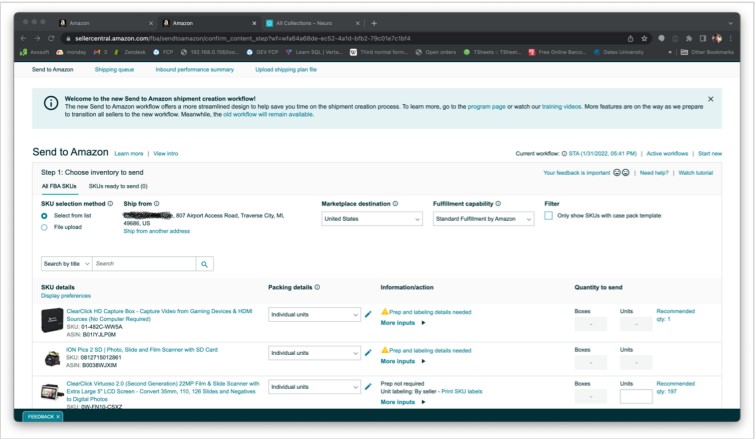Click the happy face feedback icon
This screenshot has width=755, height=439.
pos(617,172)
